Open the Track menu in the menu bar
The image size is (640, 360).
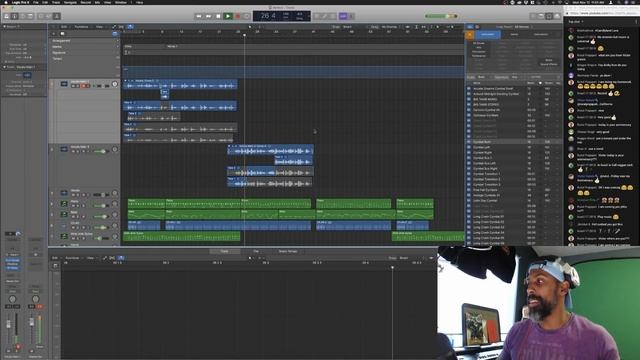coord(56,2)
